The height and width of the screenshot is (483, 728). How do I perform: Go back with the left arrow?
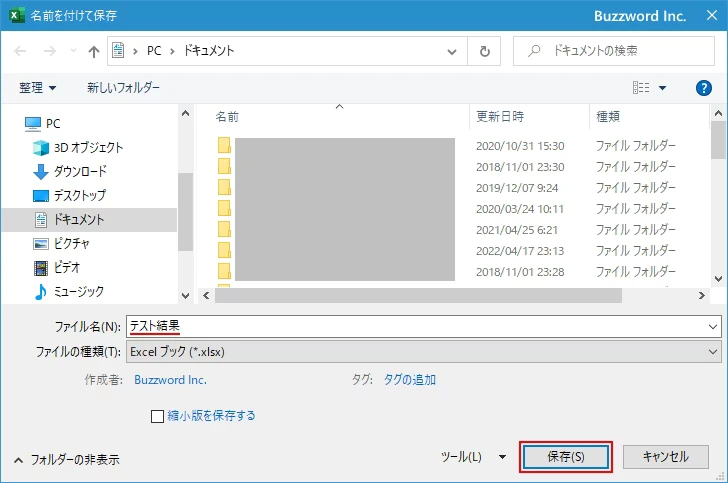point(20,51)
